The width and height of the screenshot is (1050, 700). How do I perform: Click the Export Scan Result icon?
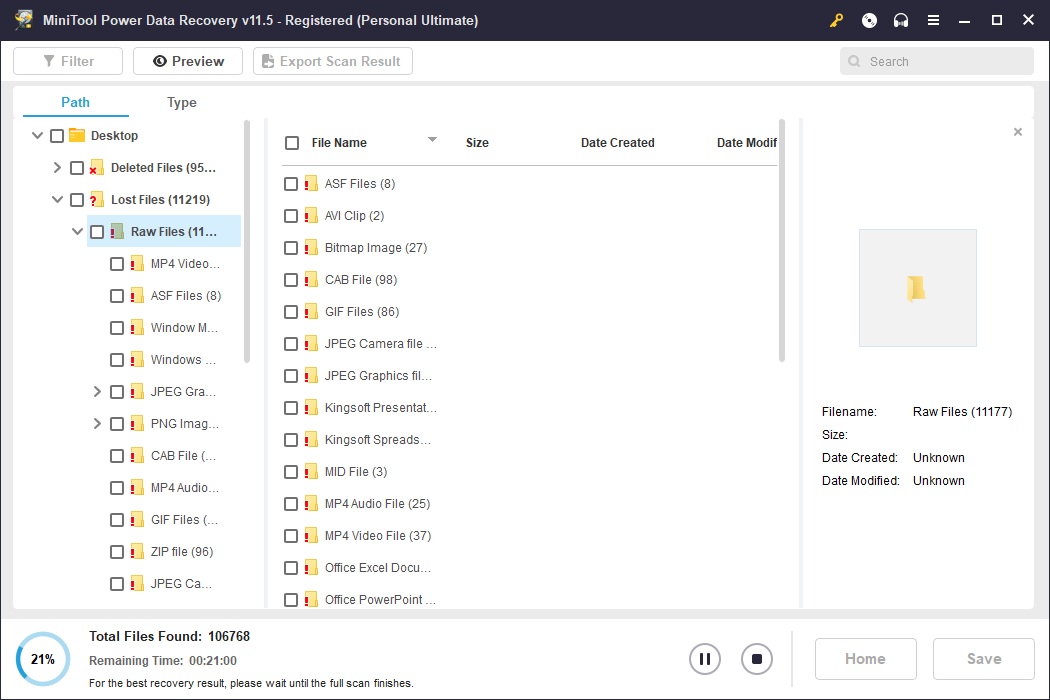click(267, 61)
